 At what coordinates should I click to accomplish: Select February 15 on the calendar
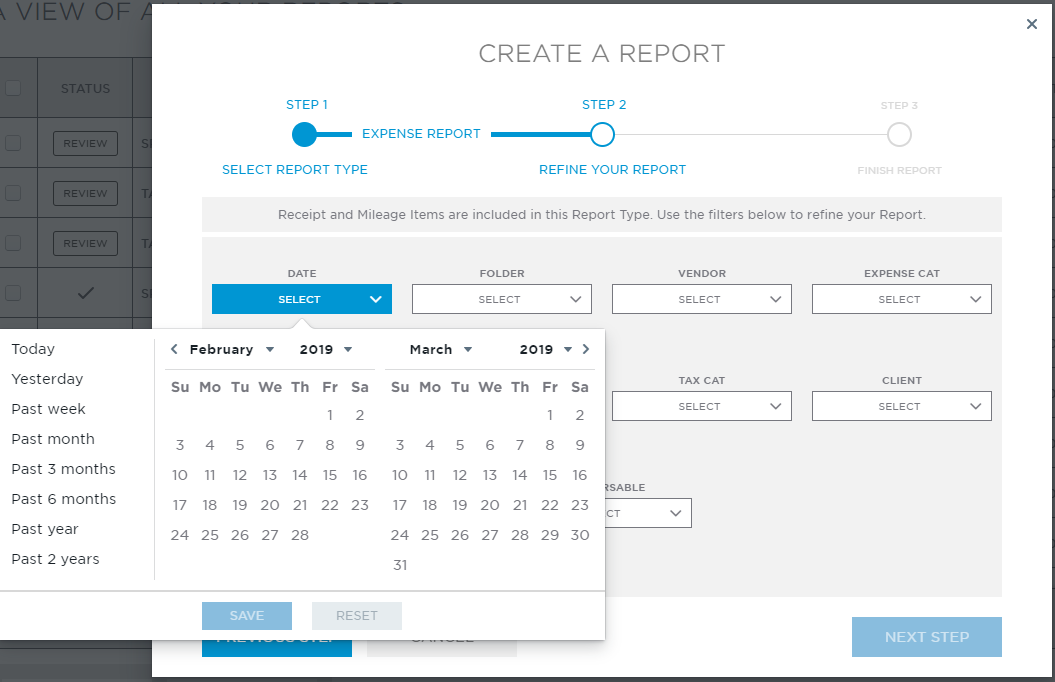click(329, 475)
